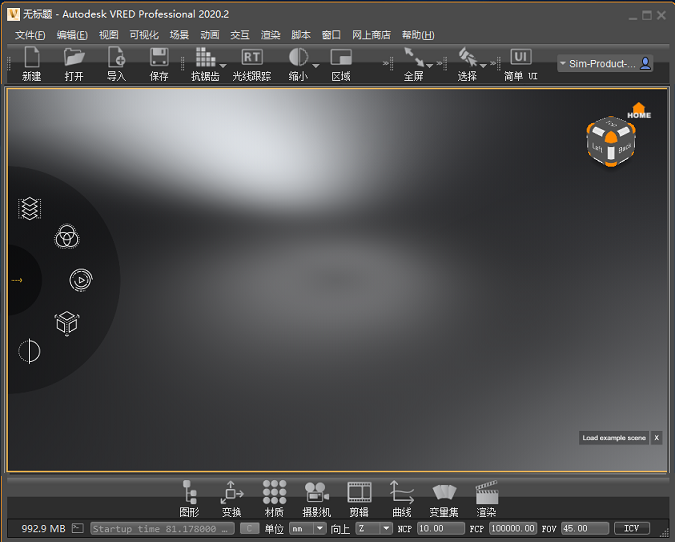This screenshot has width=675, height=542.
Task: Toggle the 区域 region render icon
Action: (x=341, y=64)
